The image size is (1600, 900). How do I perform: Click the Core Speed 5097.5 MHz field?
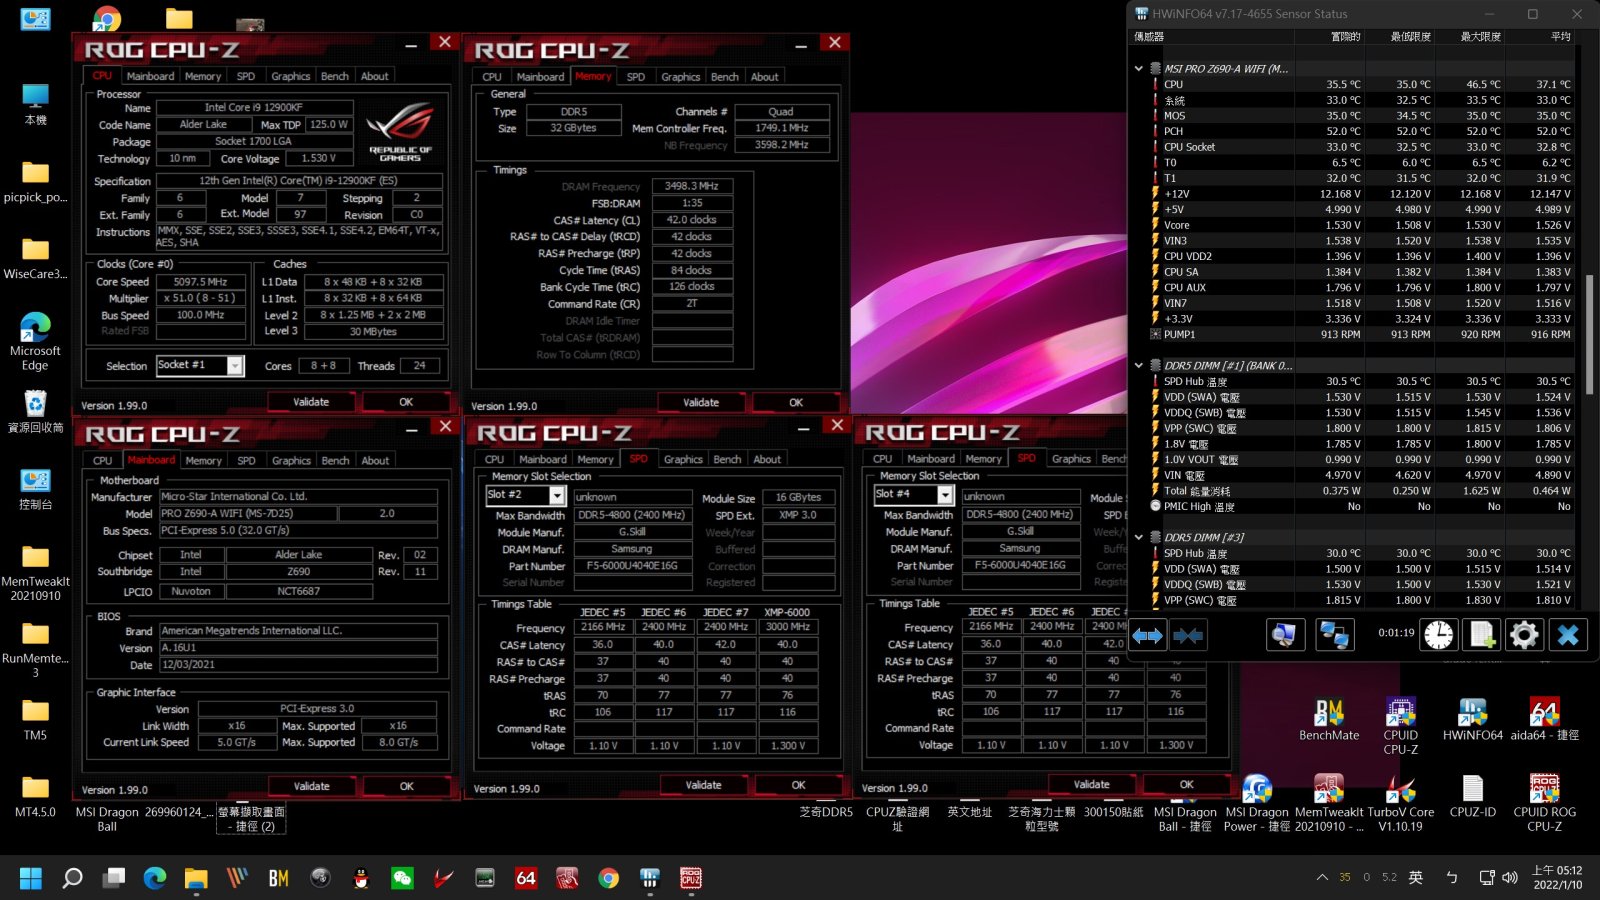[x=200, y=282]
